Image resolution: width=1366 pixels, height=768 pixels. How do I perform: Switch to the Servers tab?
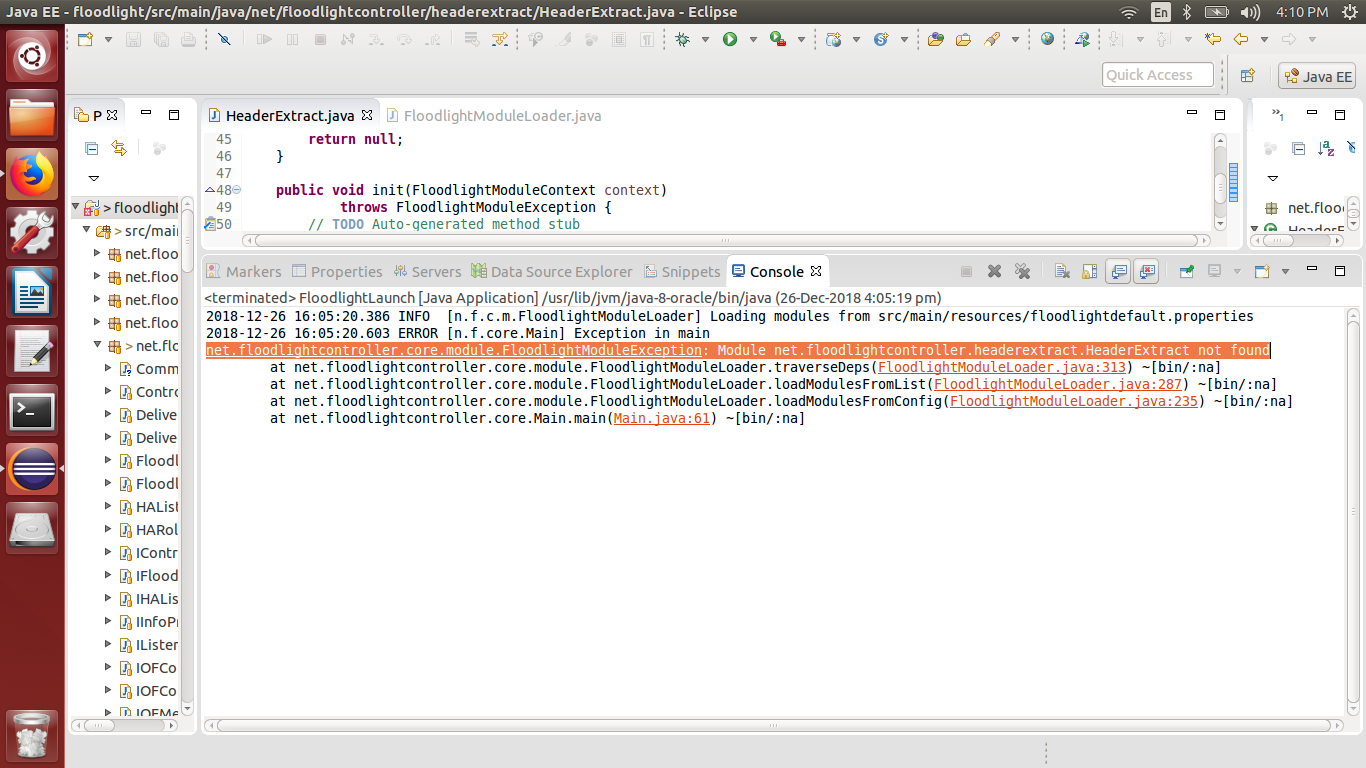[427, 271]
